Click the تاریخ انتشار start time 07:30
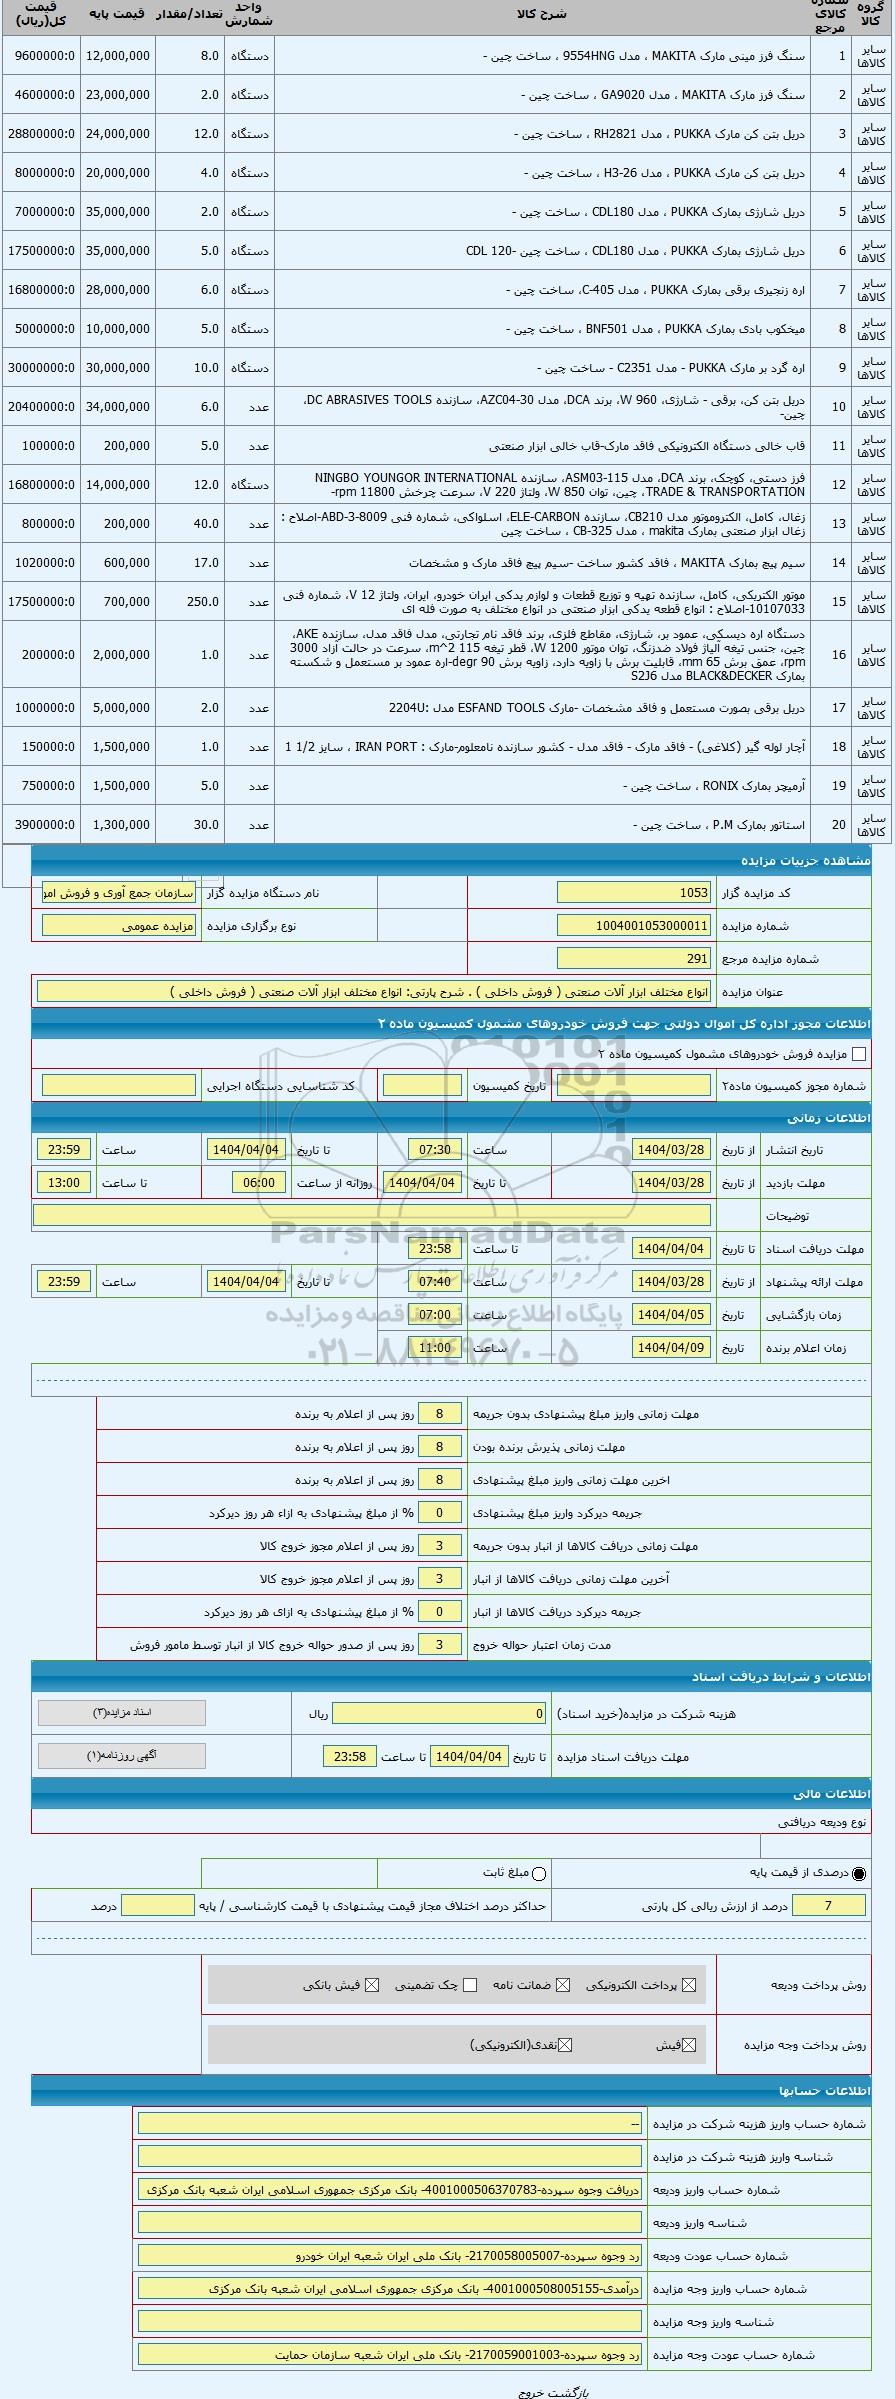 pyautogui.click(x=436, y=1150)
